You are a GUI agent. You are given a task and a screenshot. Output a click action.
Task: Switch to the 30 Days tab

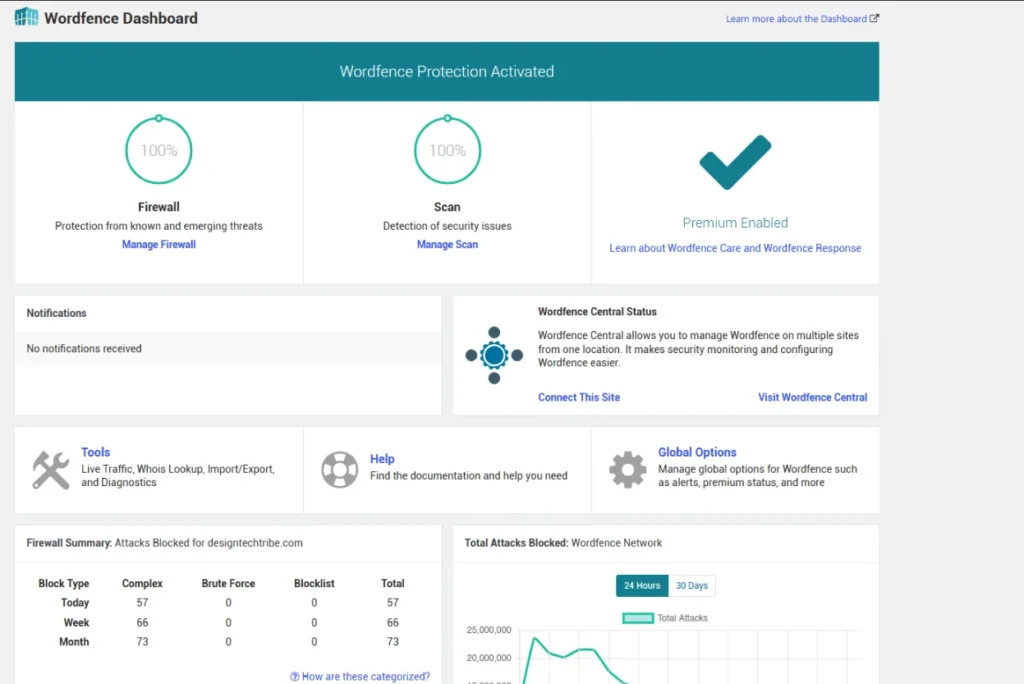point(692,586)
